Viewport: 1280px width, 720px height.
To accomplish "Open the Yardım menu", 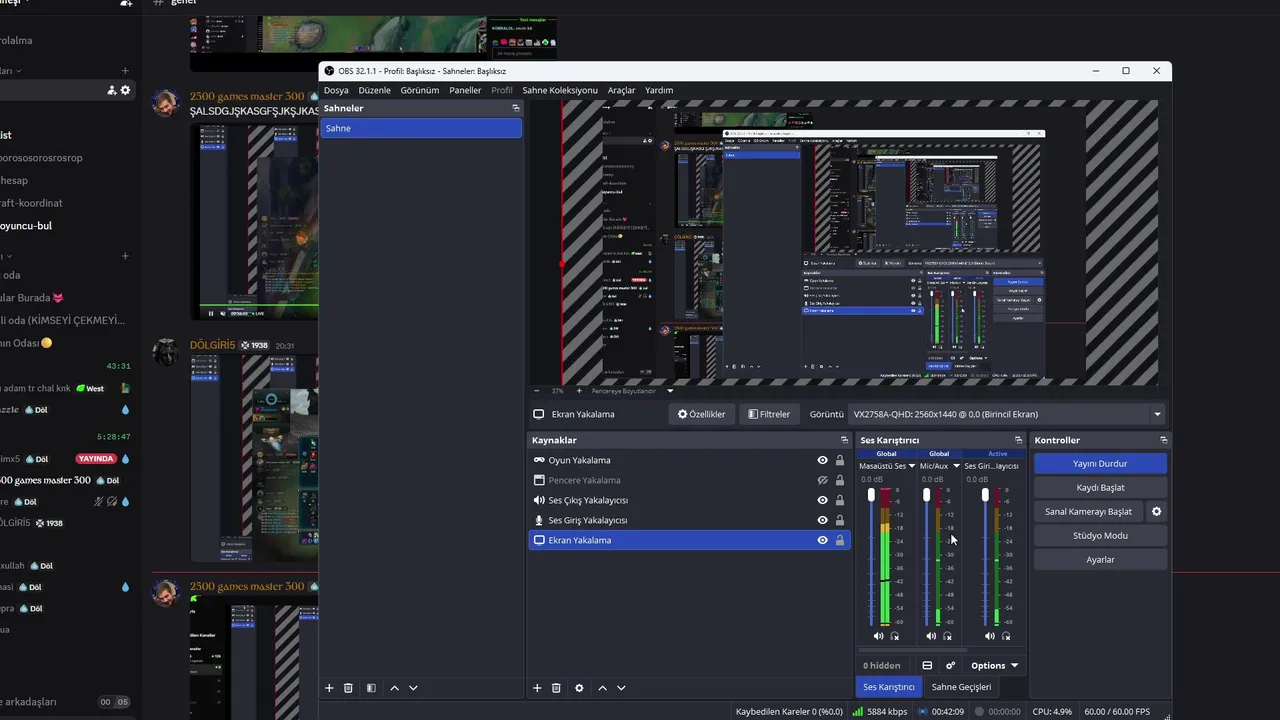I will (x=659, y=90).
